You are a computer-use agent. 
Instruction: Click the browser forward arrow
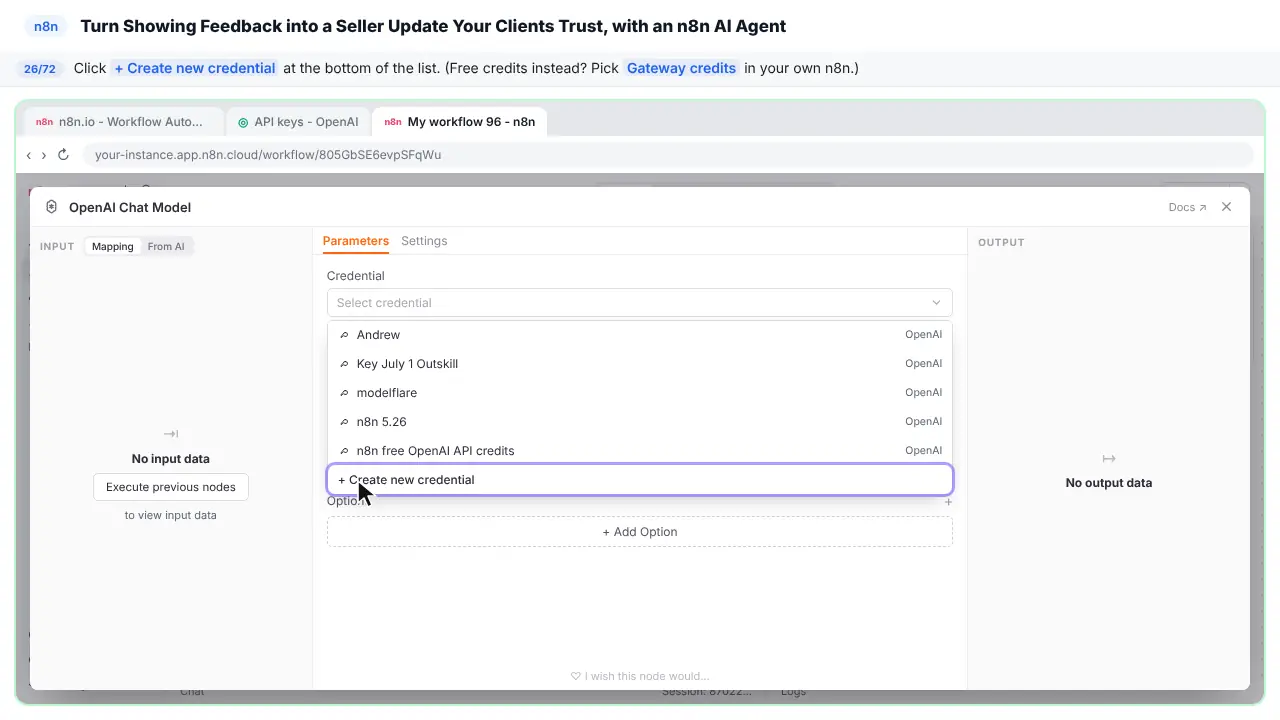click(44, 155)
